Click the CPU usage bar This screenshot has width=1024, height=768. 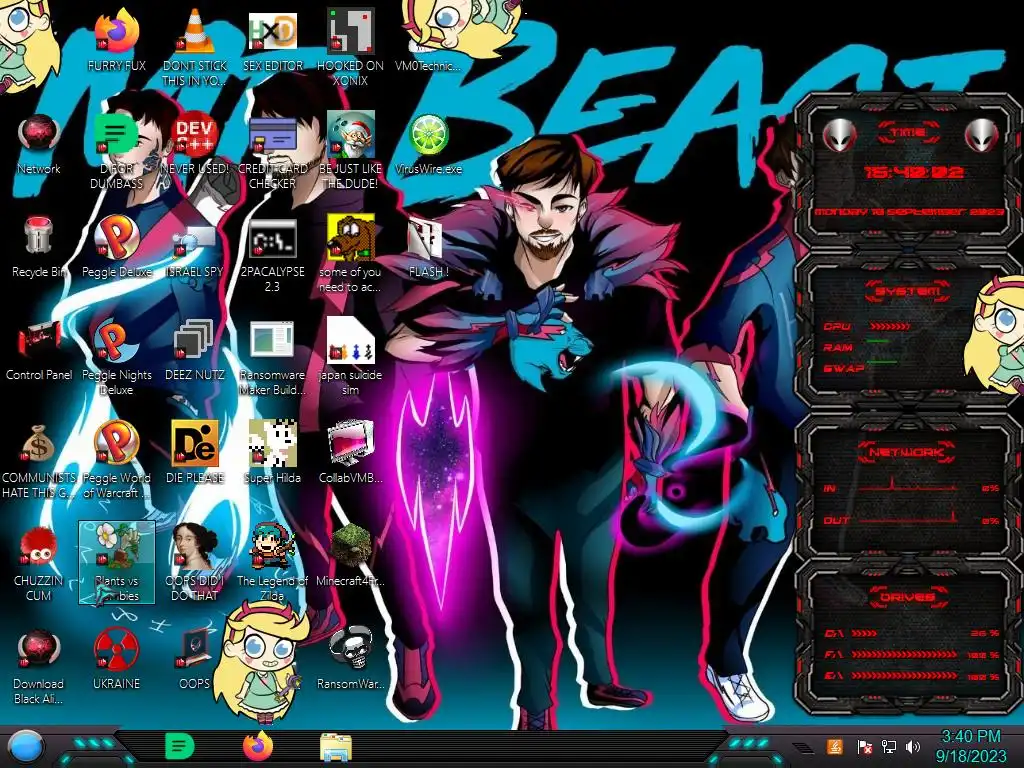click(889, 327)
